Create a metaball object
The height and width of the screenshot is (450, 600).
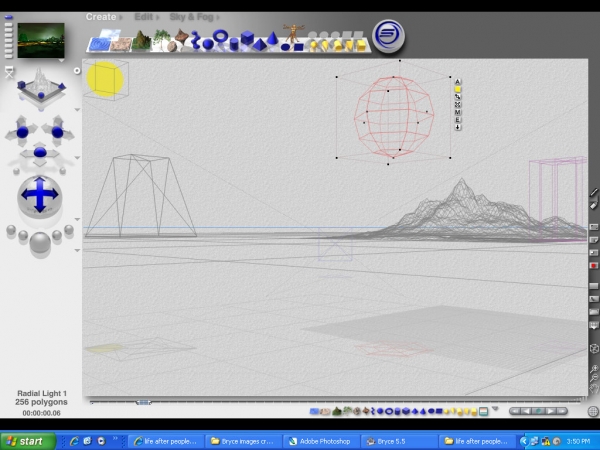196,41
